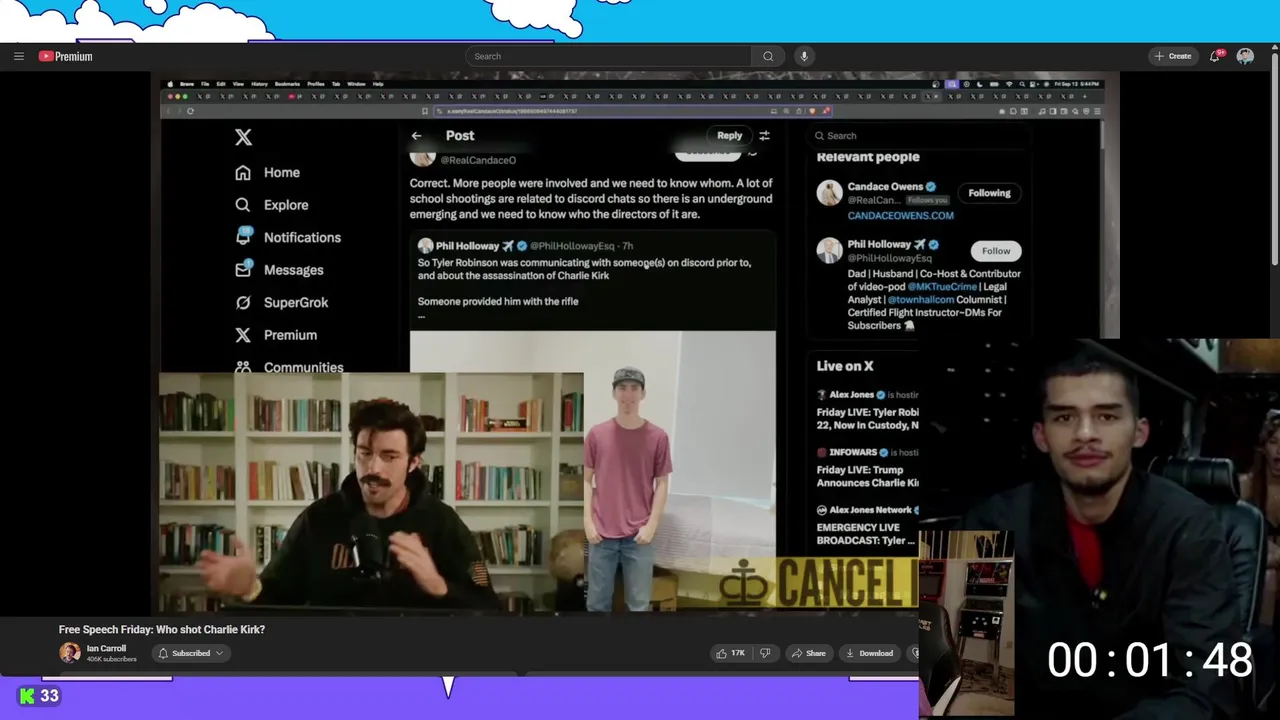Open the File menu in Brave

point(205,84)
